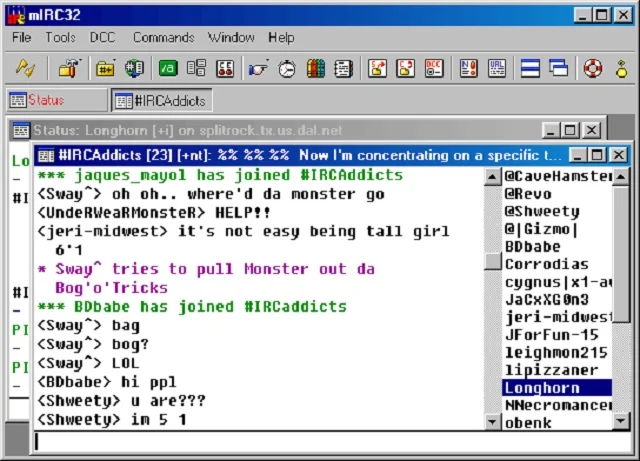Click the pointing hand Finger icon
The width and height of the screenshot is (640, 461).
(x=258, y=69)
